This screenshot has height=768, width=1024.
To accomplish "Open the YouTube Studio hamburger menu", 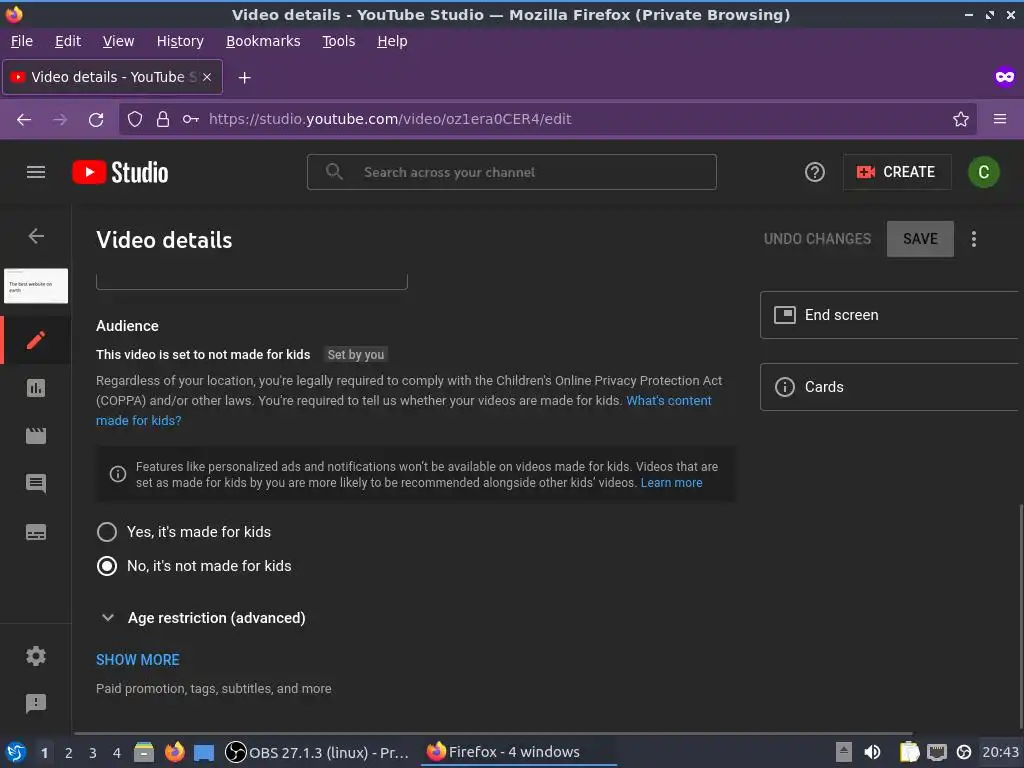I will [36, 172].
